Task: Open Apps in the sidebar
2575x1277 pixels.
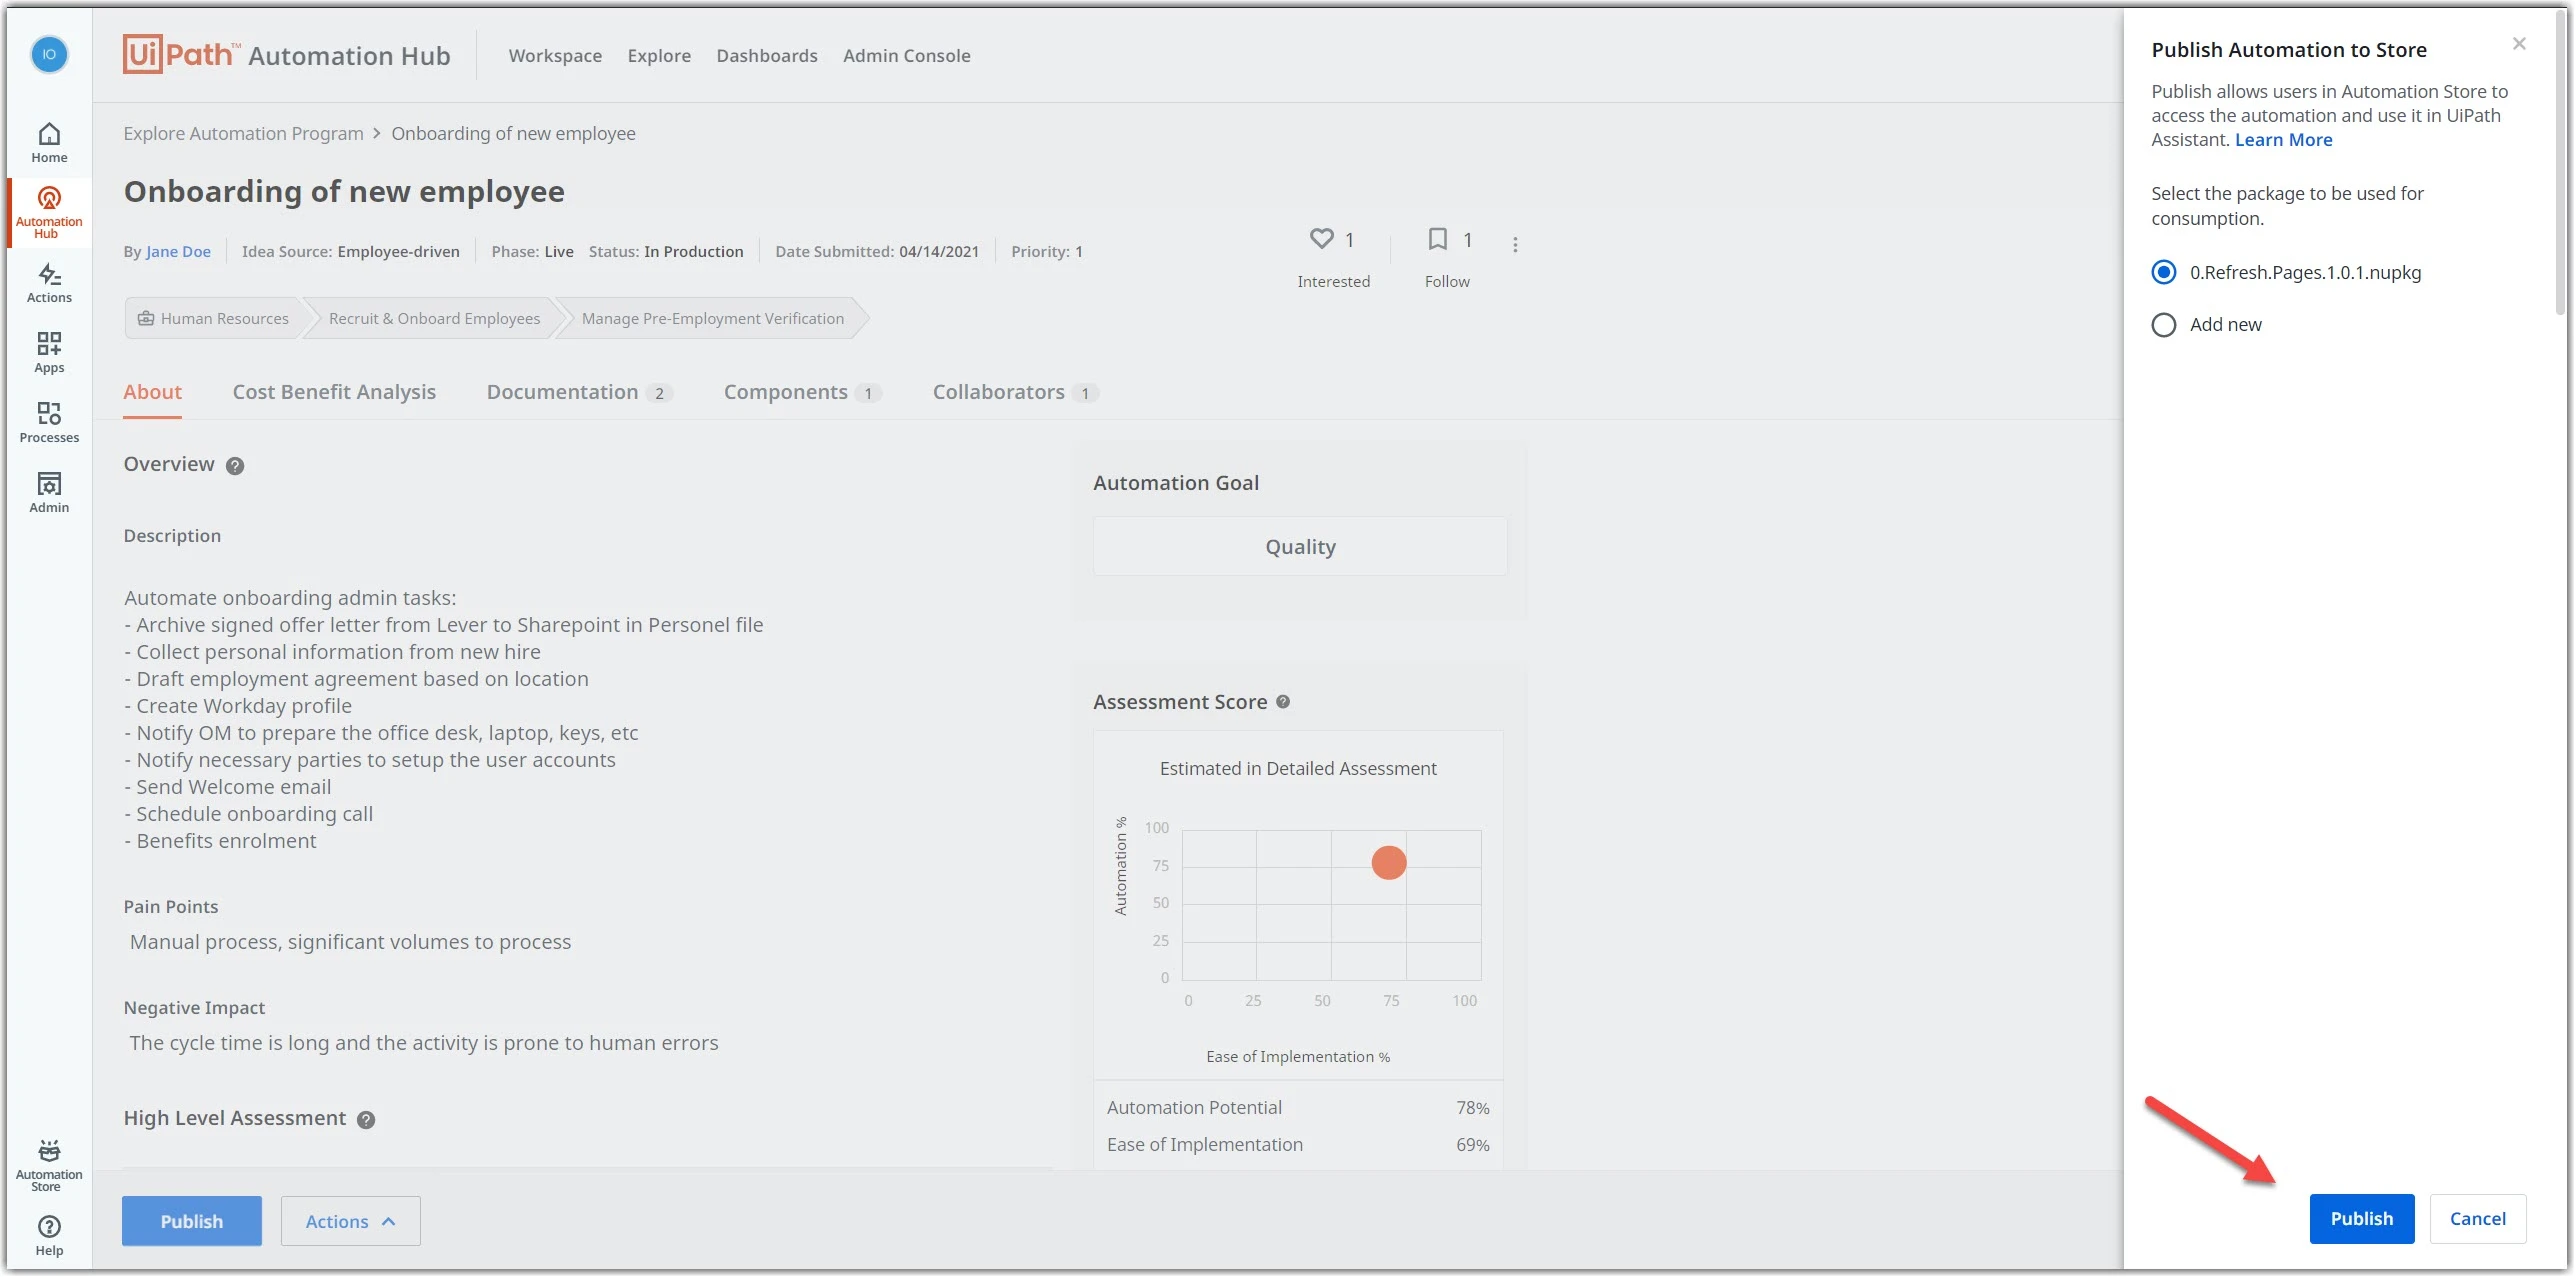Action: click(x=49, y=353)
